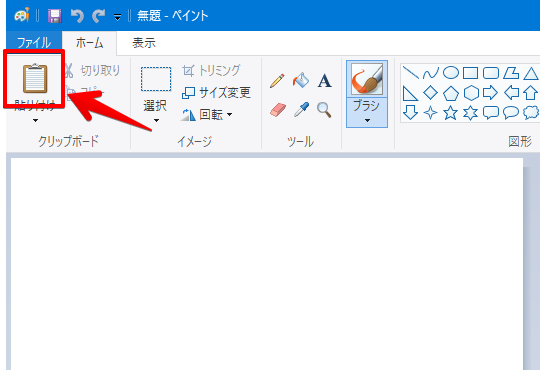Viewport: 540px width, 370px height.
Task: Click the Paste clipboard icon
Action: pos(35,78)
